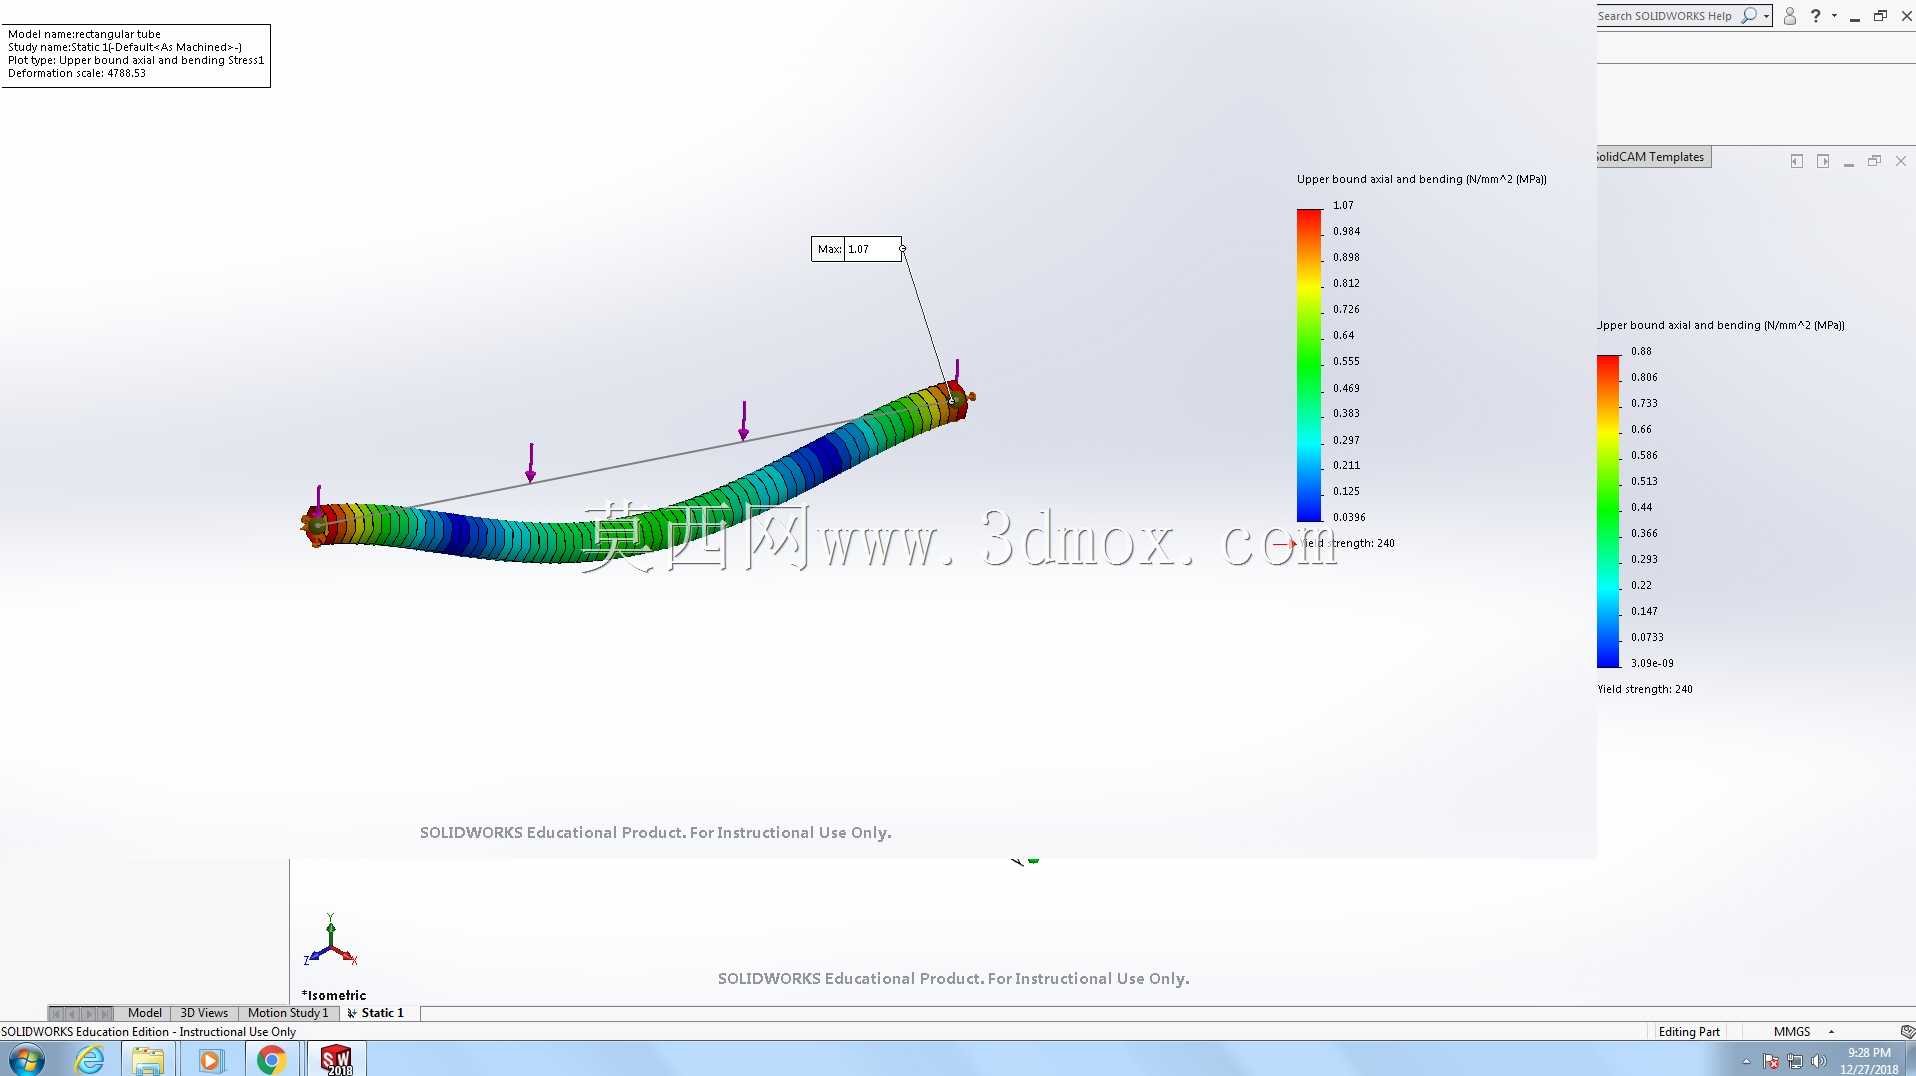The image size is (1916, 1076).
Task: Click the purple load arrow near beam middle
Action: click(x=743, y=420)
